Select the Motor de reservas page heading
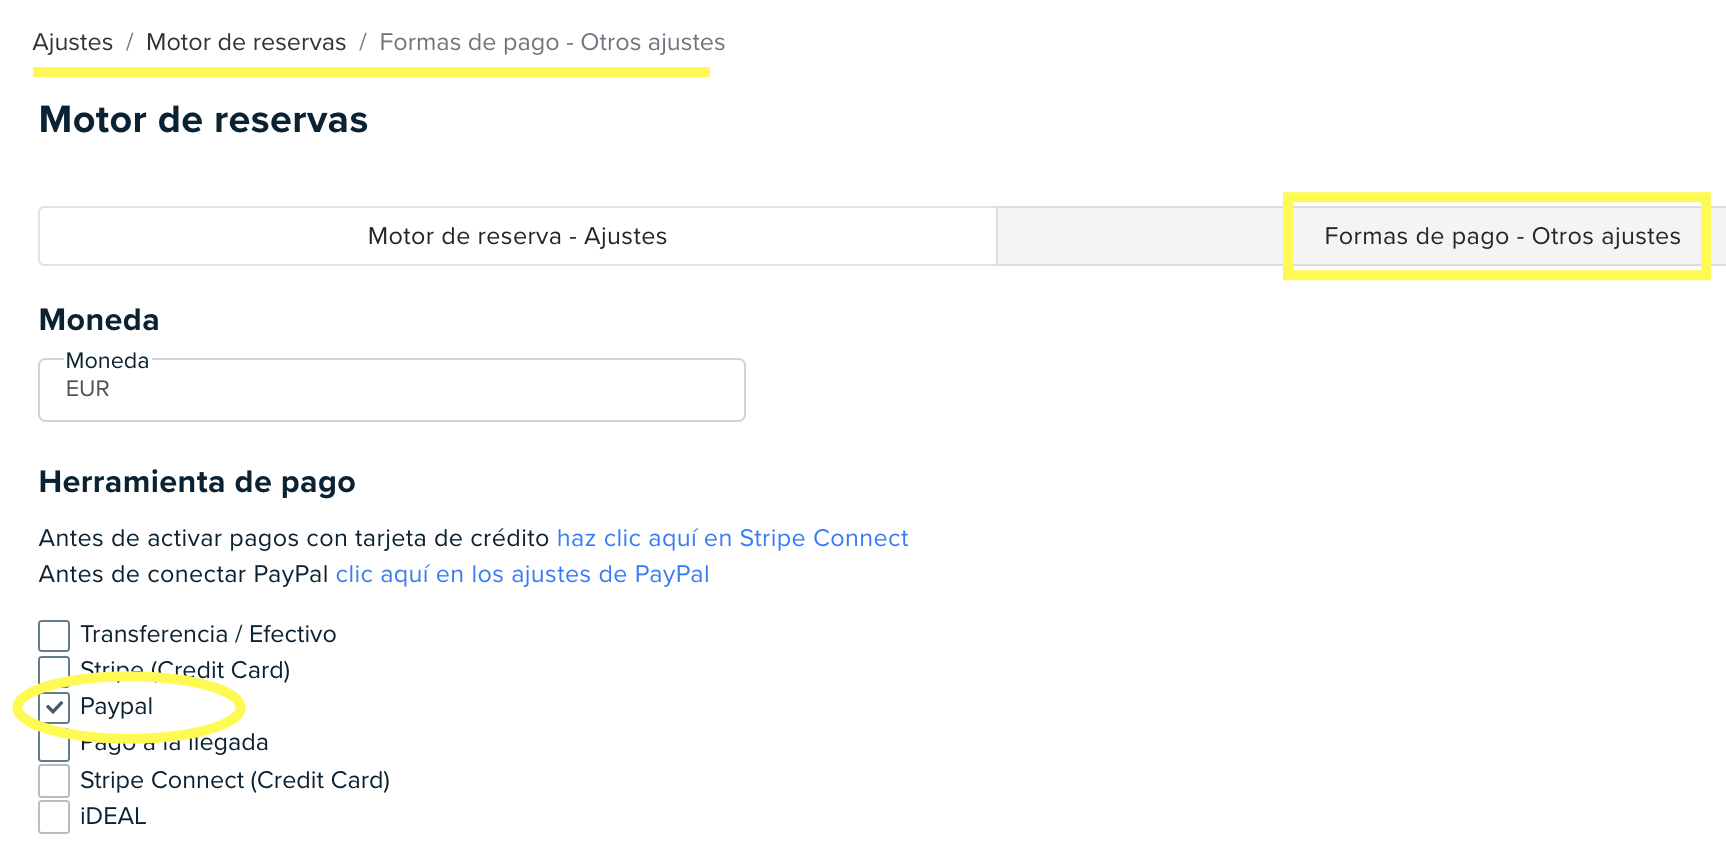 coord(203,120)
